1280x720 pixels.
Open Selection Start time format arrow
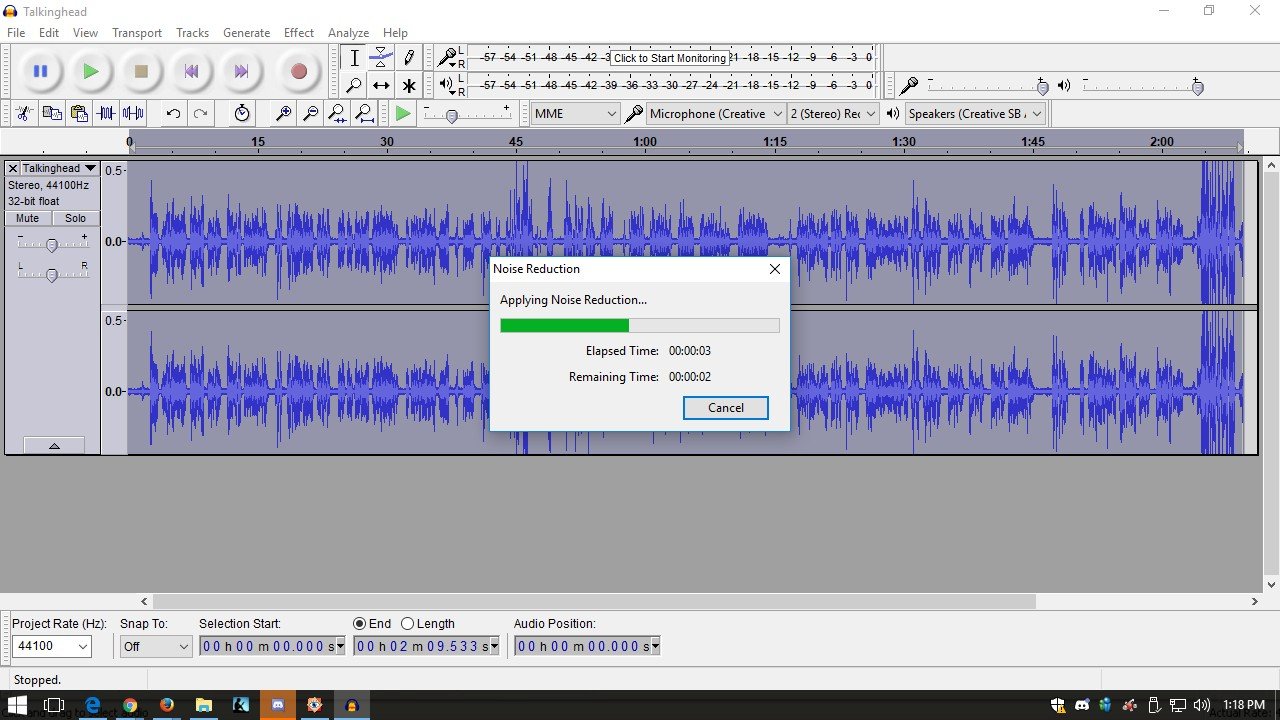[340, 647]
